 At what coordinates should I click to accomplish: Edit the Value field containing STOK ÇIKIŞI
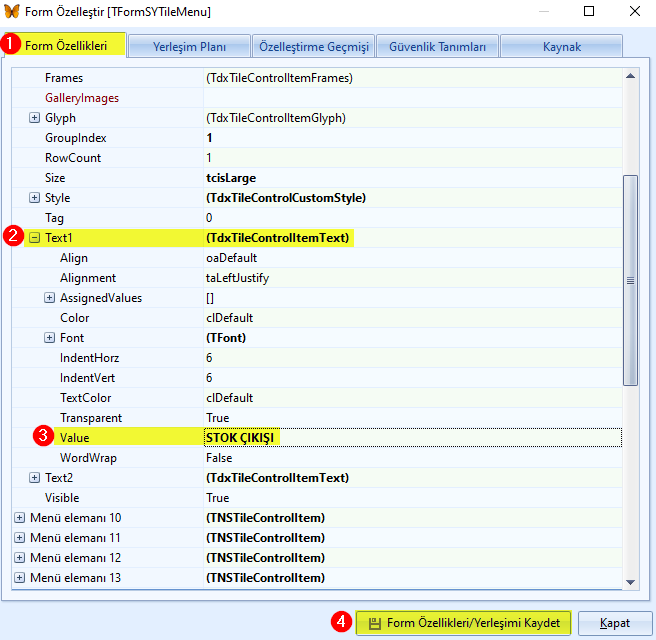tap(410, 438)
